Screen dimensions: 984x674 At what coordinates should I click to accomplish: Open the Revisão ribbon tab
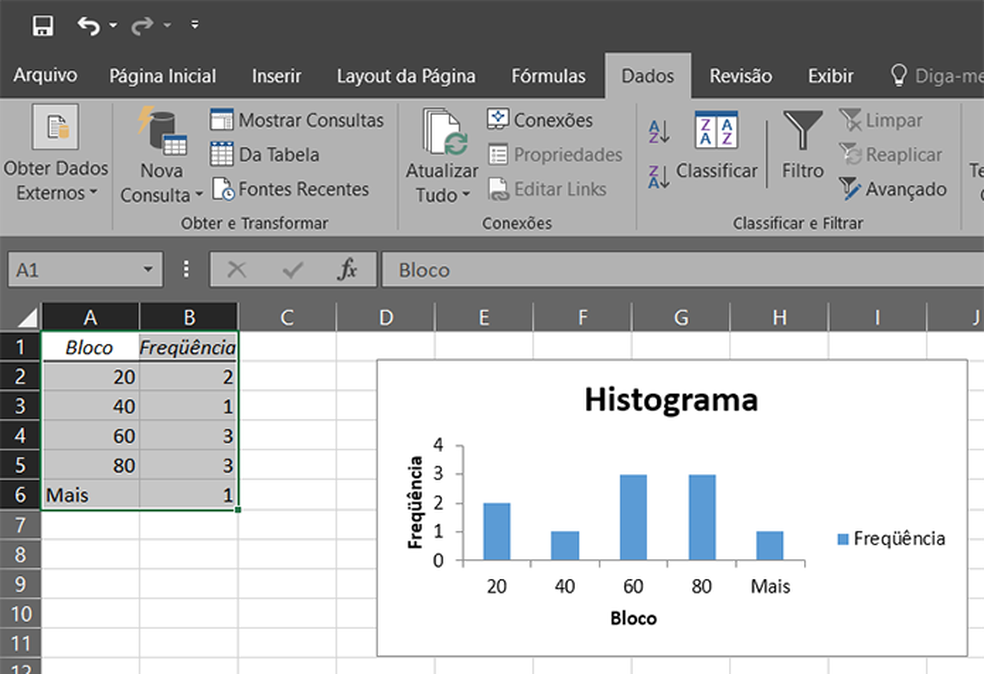(740, 75)
